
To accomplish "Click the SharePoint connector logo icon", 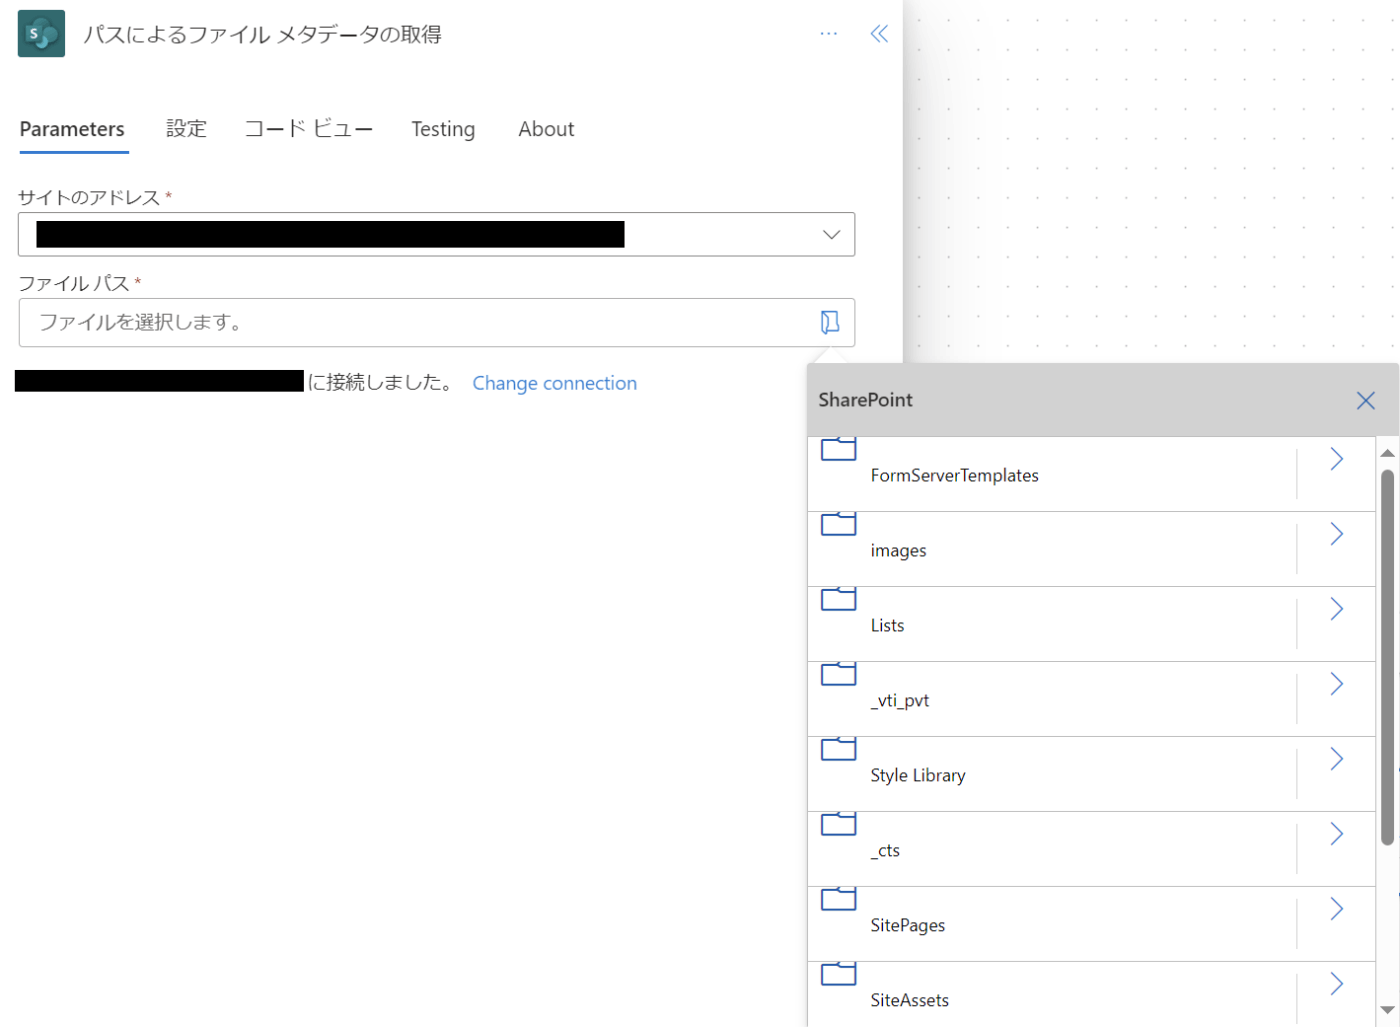I will [x=41, y=34].
